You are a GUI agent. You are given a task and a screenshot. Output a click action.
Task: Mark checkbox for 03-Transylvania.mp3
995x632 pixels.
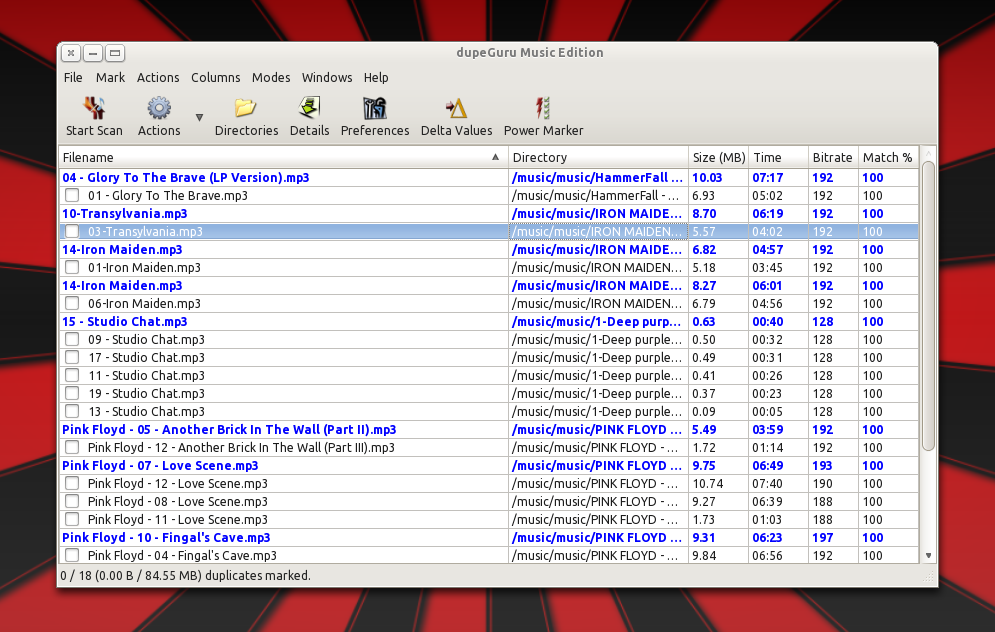click(72, 232)
